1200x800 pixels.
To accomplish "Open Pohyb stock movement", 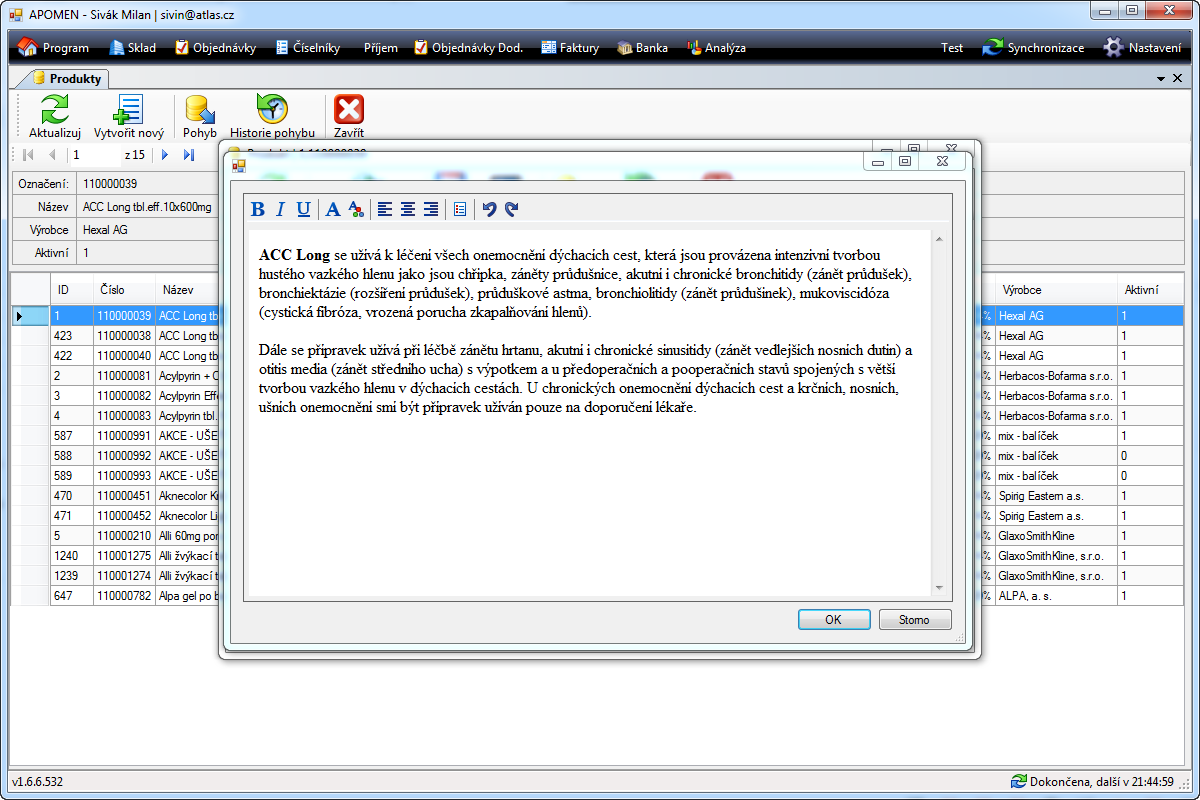I will 200,116.
